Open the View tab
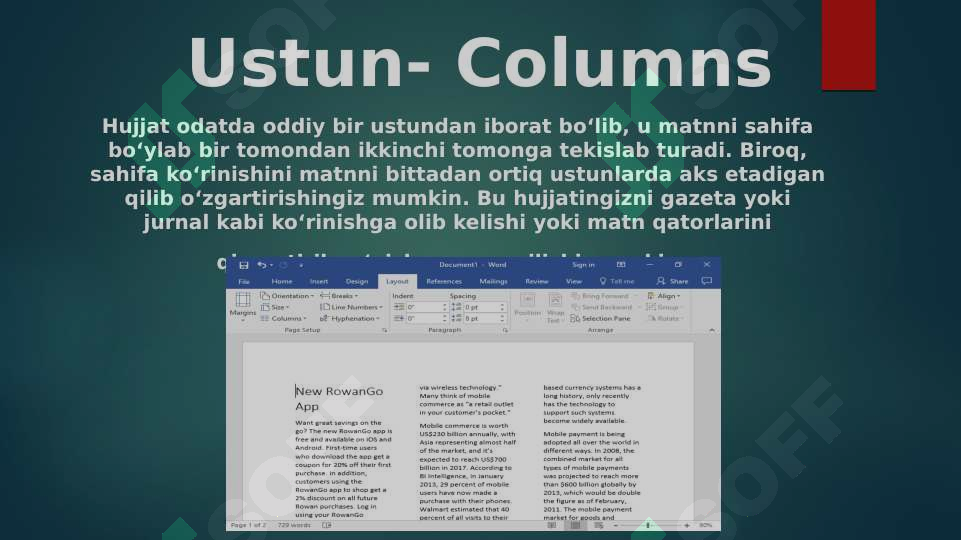This screenshot has width=961, height=540. (574, 281)
